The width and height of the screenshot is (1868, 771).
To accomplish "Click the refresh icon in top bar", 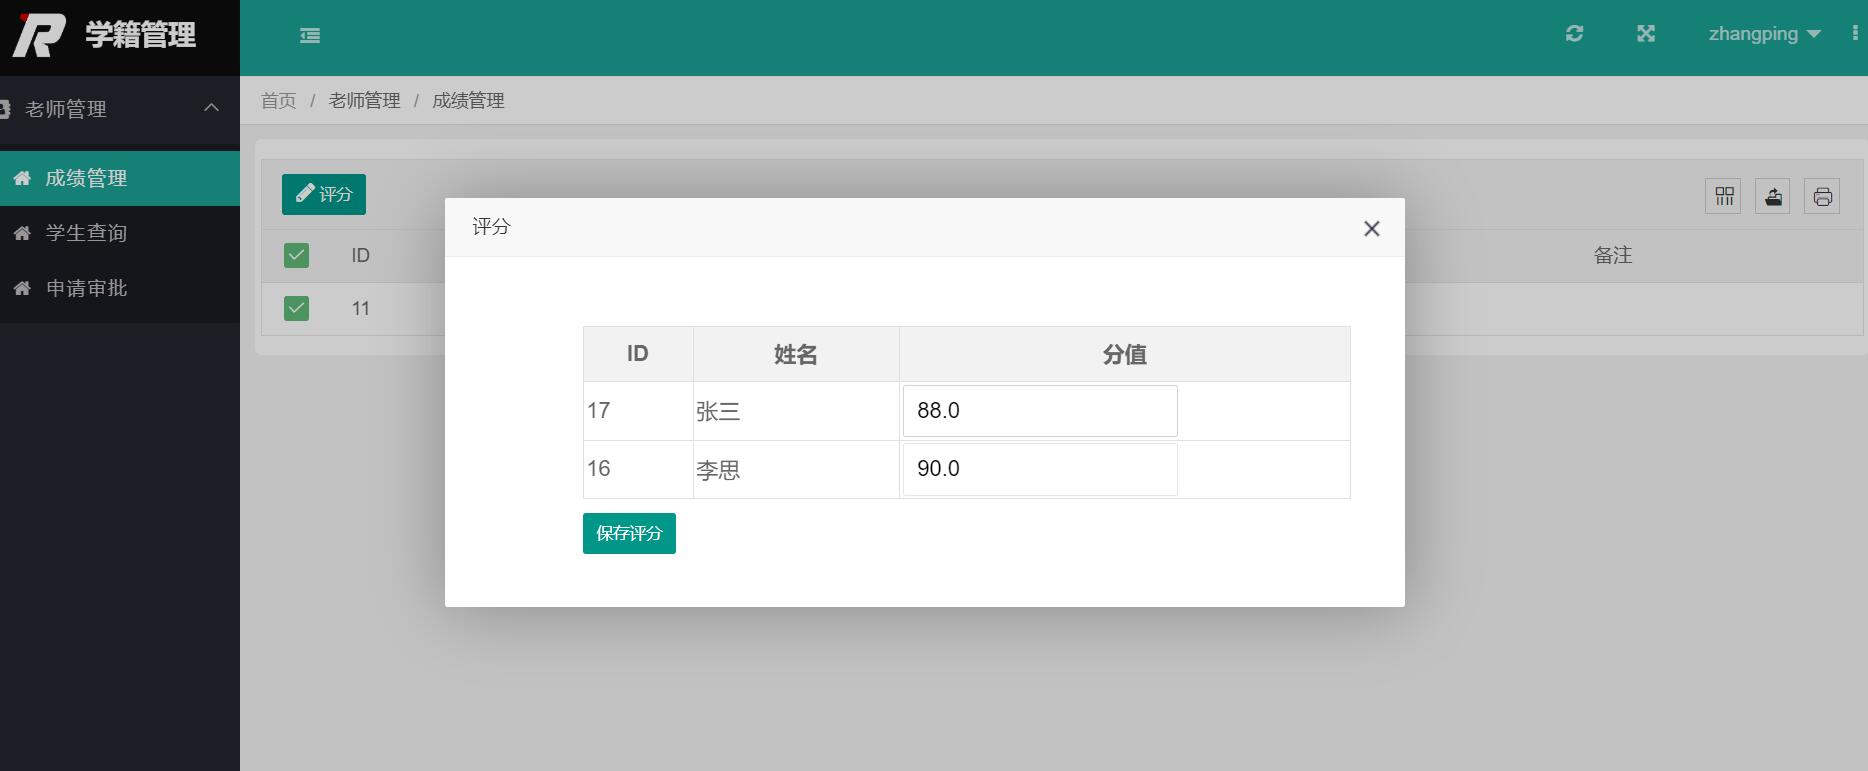I will [1574, 34].
